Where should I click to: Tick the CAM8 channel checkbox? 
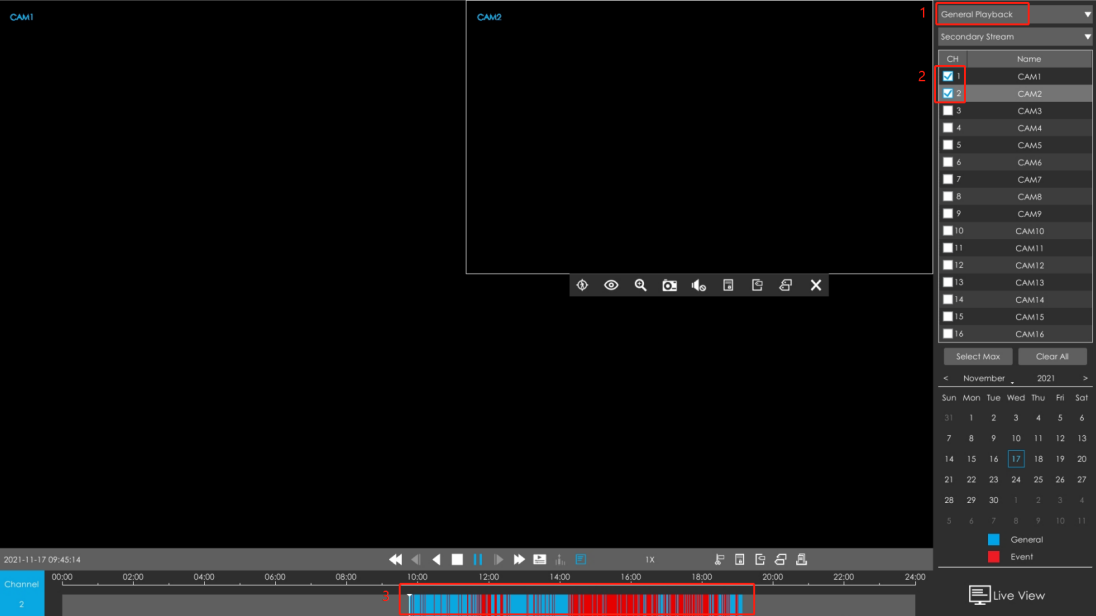point(948,196)
